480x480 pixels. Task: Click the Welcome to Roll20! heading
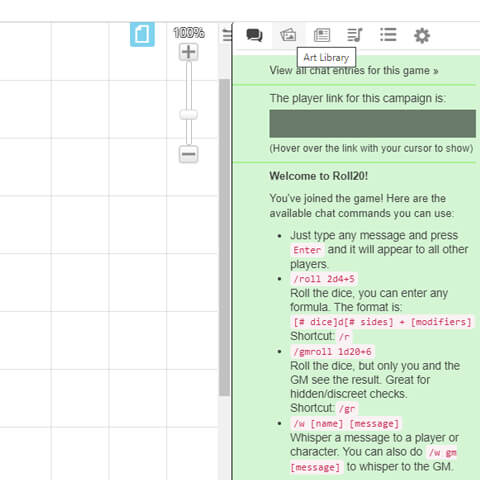pos(319,176)
